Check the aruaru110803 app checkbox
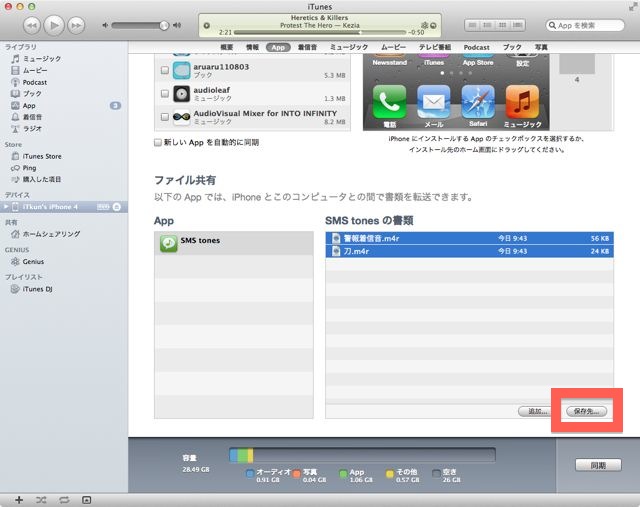Image resolution: width=640 pixels, height=507 pixels. pos(165,70)
